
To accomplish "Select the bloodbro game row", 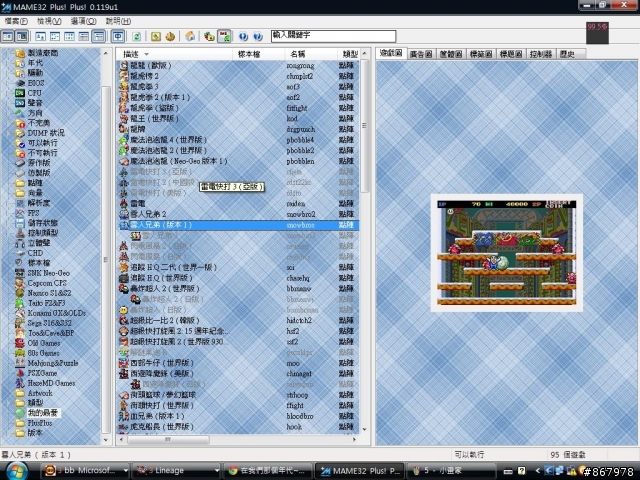I will (238, 416).
